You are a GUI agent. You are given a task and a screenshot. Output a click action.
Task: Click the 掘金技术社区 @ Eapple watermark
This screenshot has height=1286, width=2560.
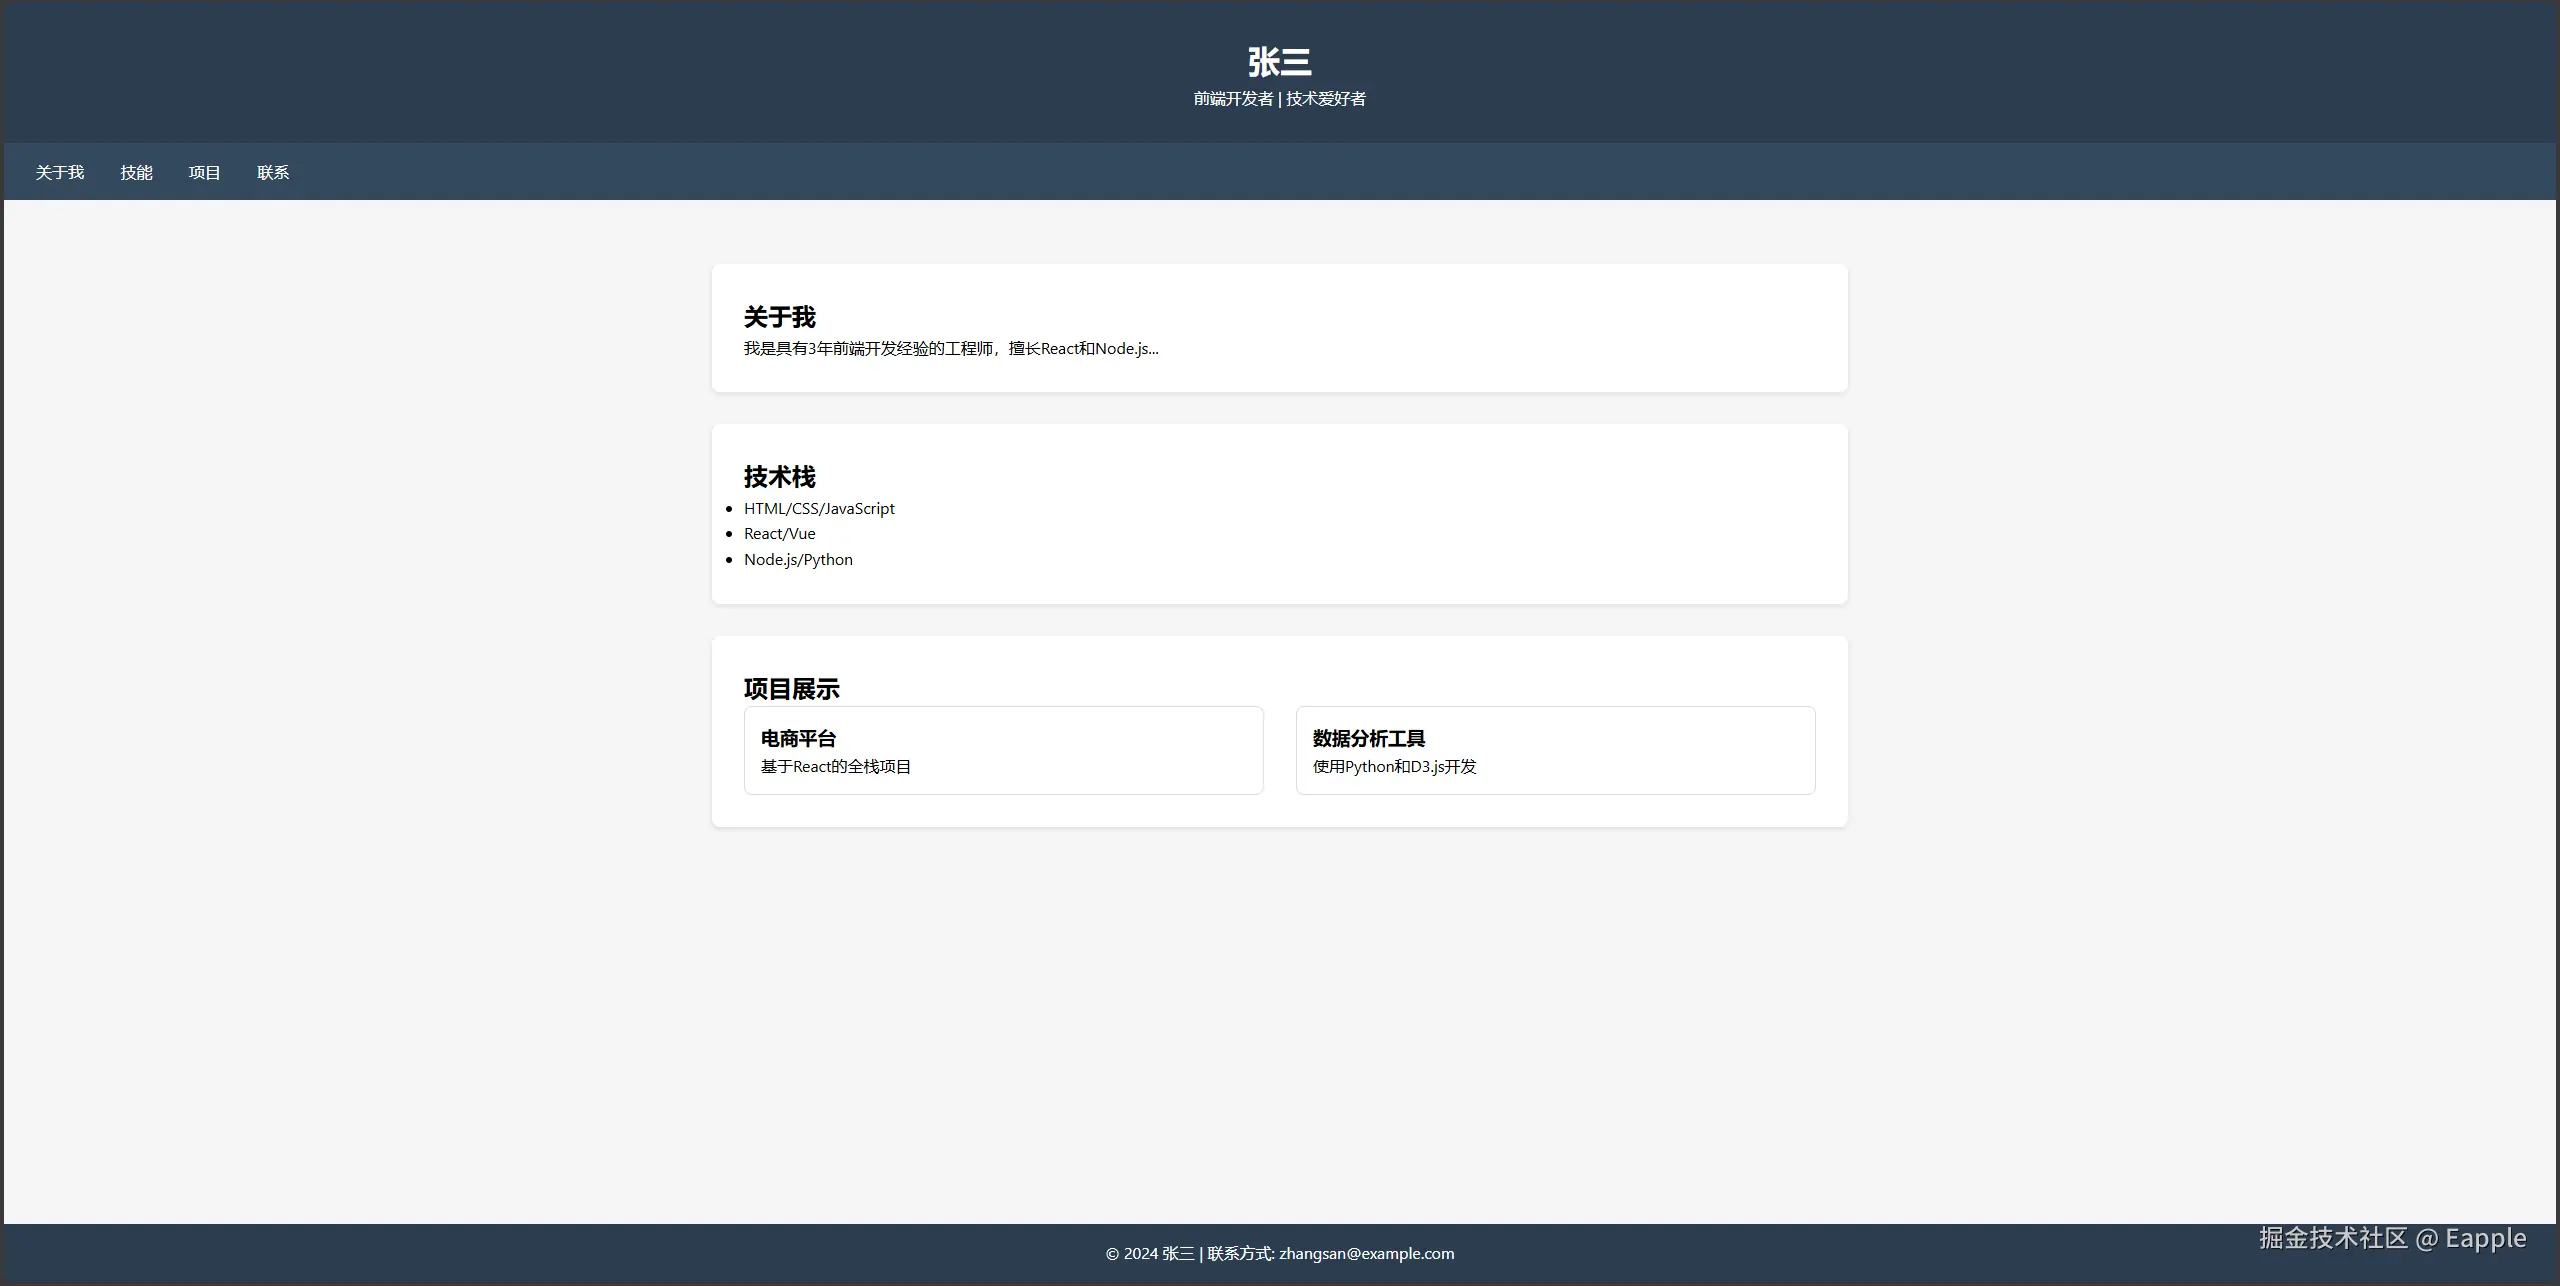[2392, 1238]
